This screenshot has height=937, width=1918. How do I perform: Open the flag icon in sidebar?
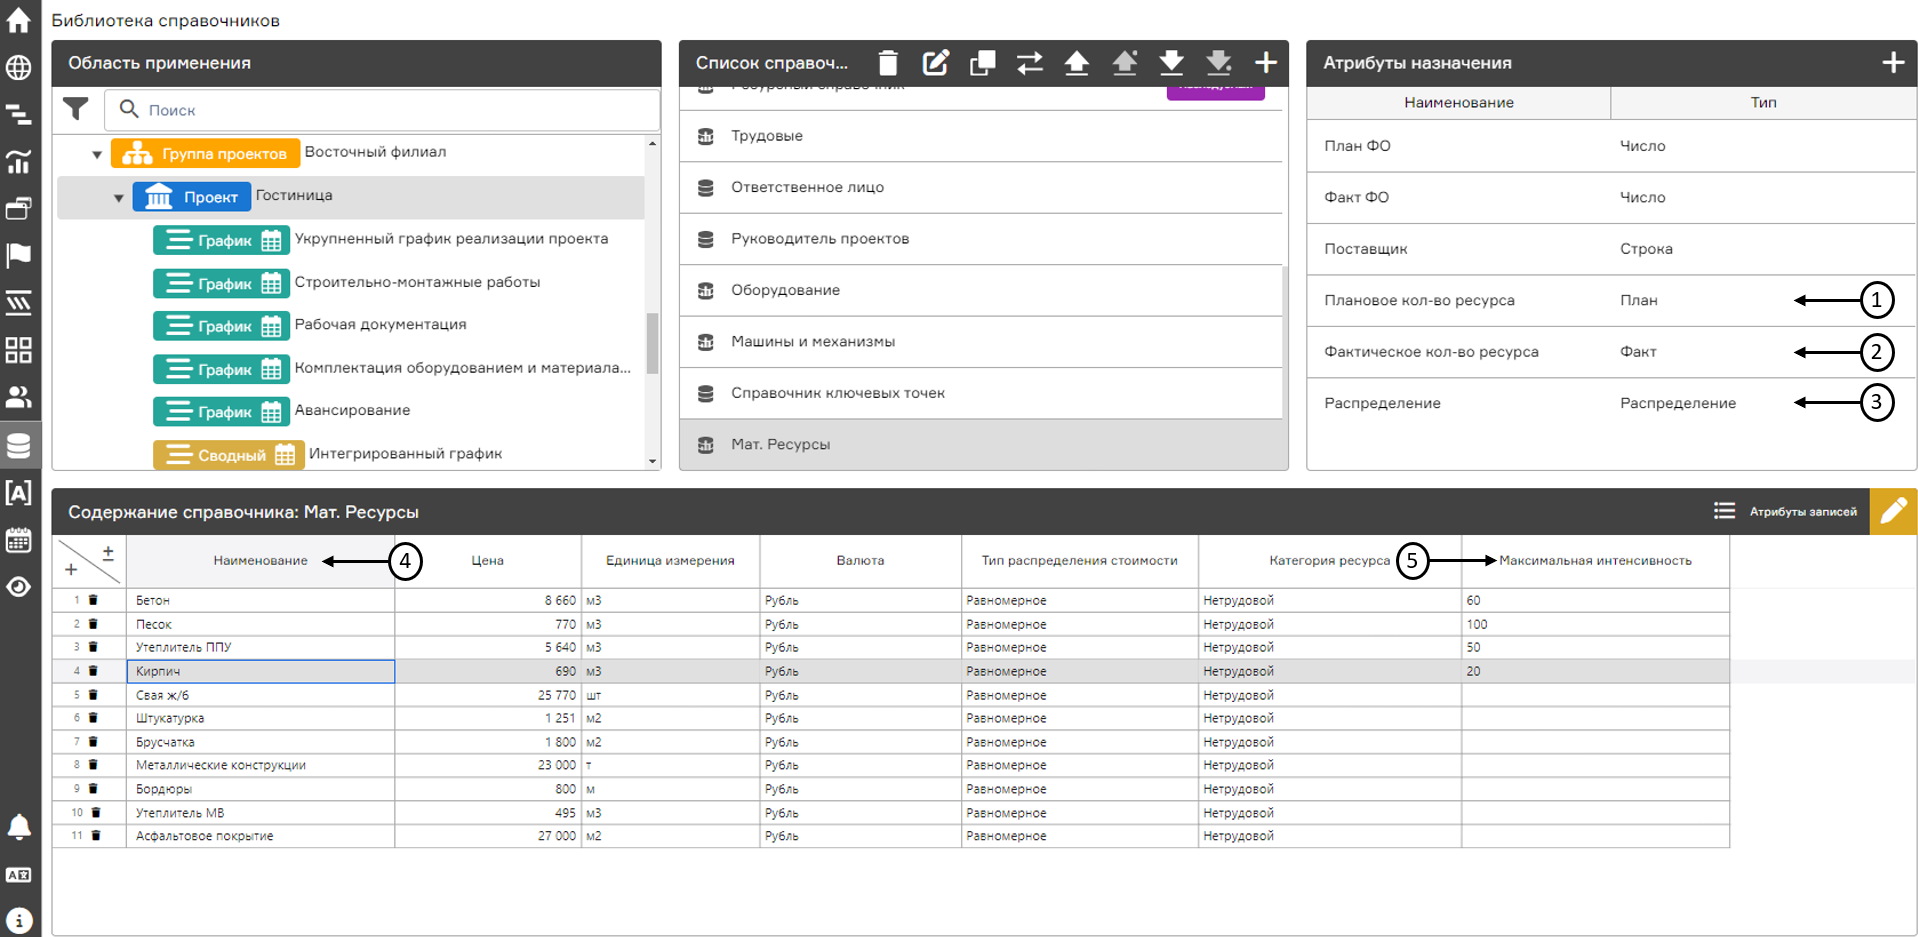[x=19, y=255]
